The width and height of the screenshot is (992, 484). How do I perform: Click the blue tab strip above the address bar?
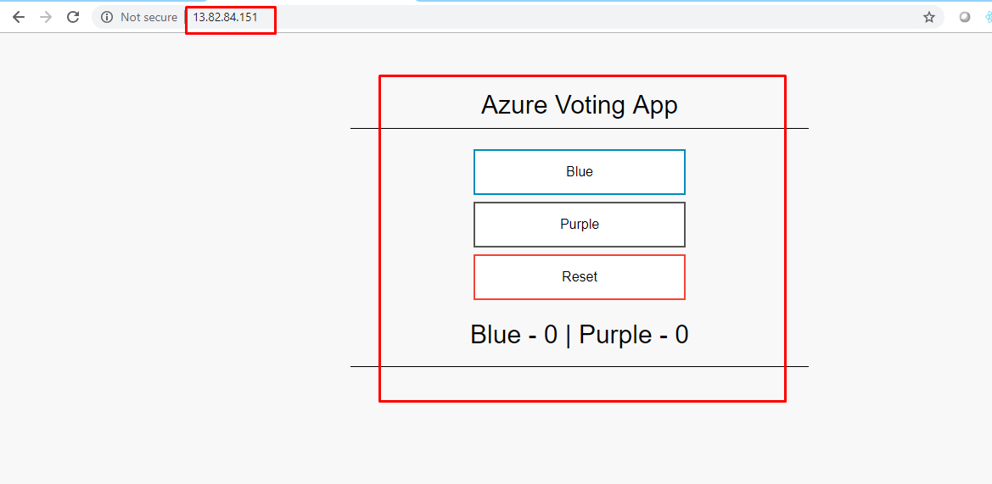point(704,1)
